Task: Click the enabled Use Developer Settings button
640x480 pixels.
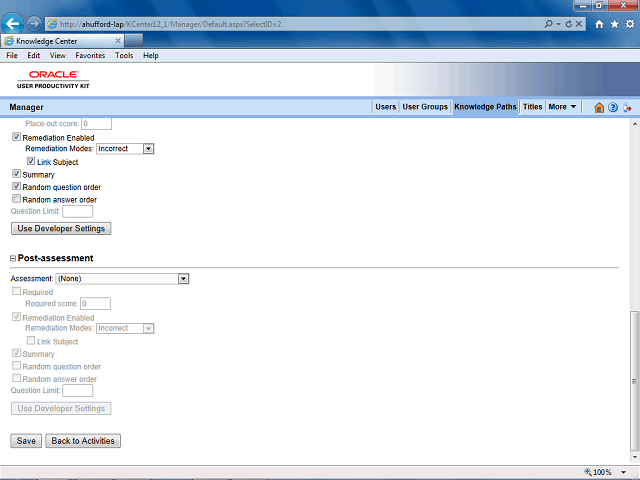Action: (61, 229)
